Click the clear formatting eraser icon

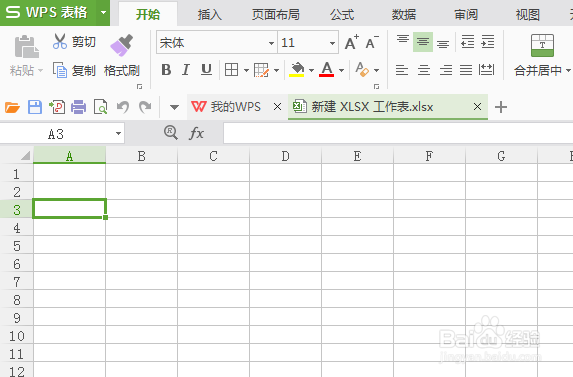[x=362, y=69]
